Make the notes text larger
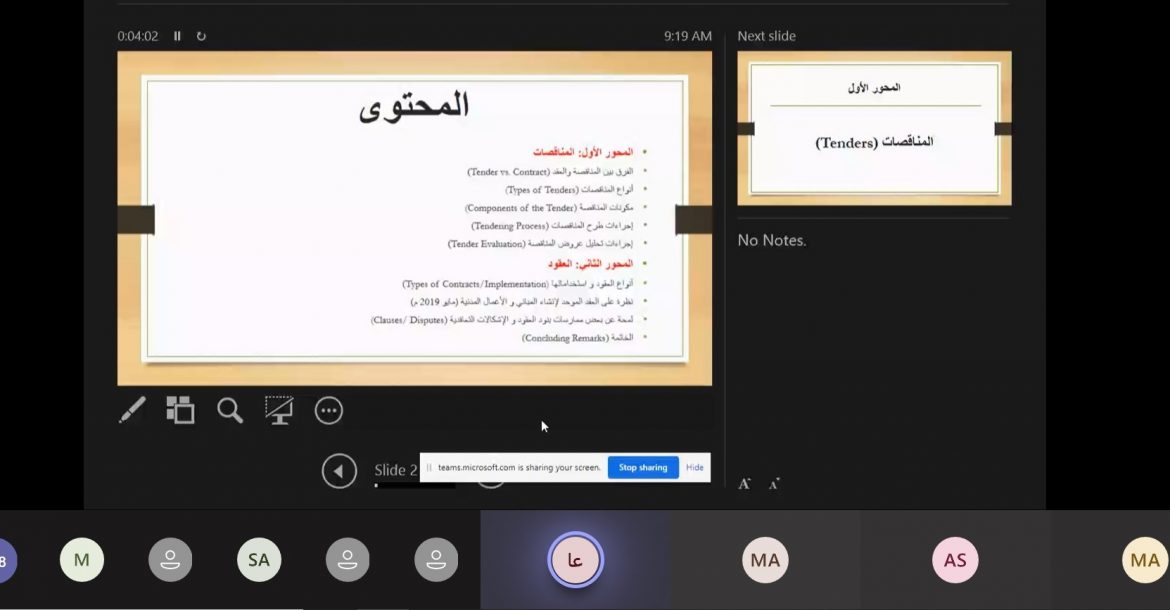The image size is (1170, 610). 744,484
